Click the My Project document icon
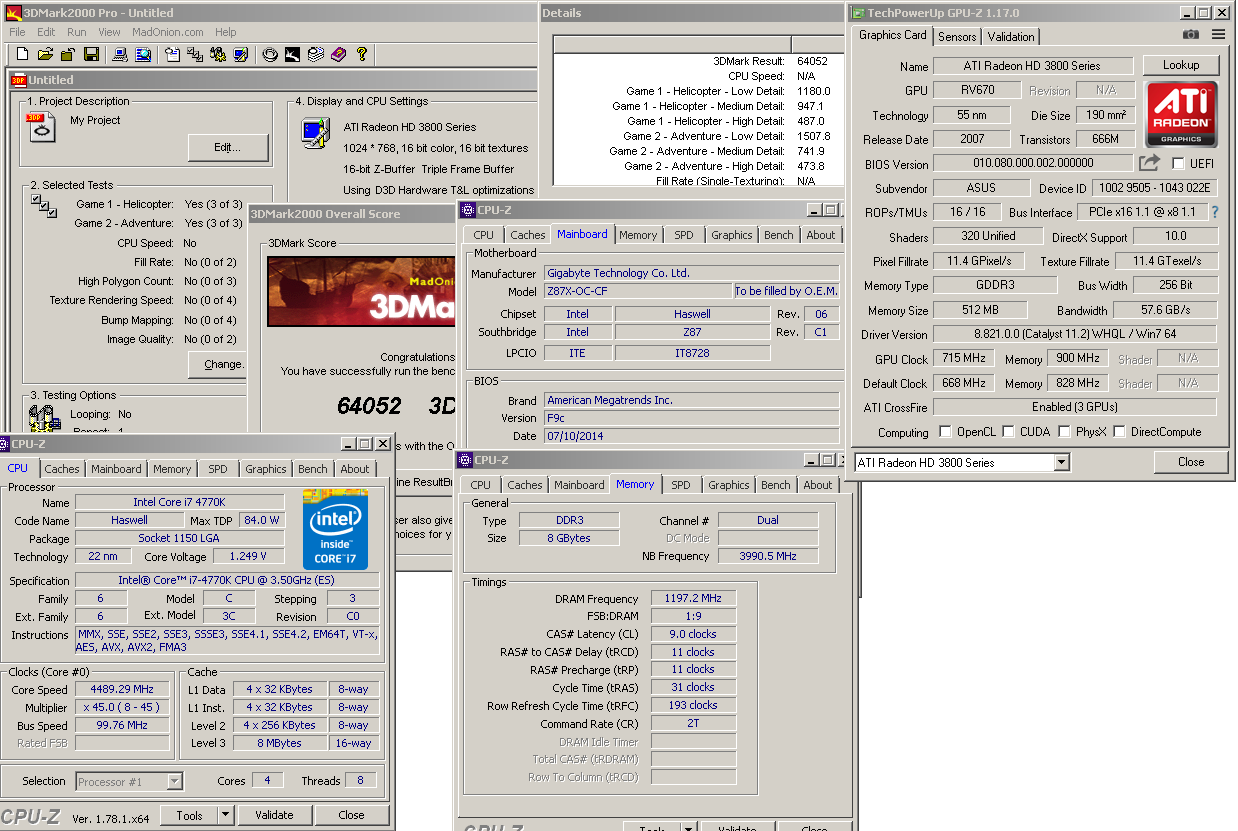 [x=41, y=127]
